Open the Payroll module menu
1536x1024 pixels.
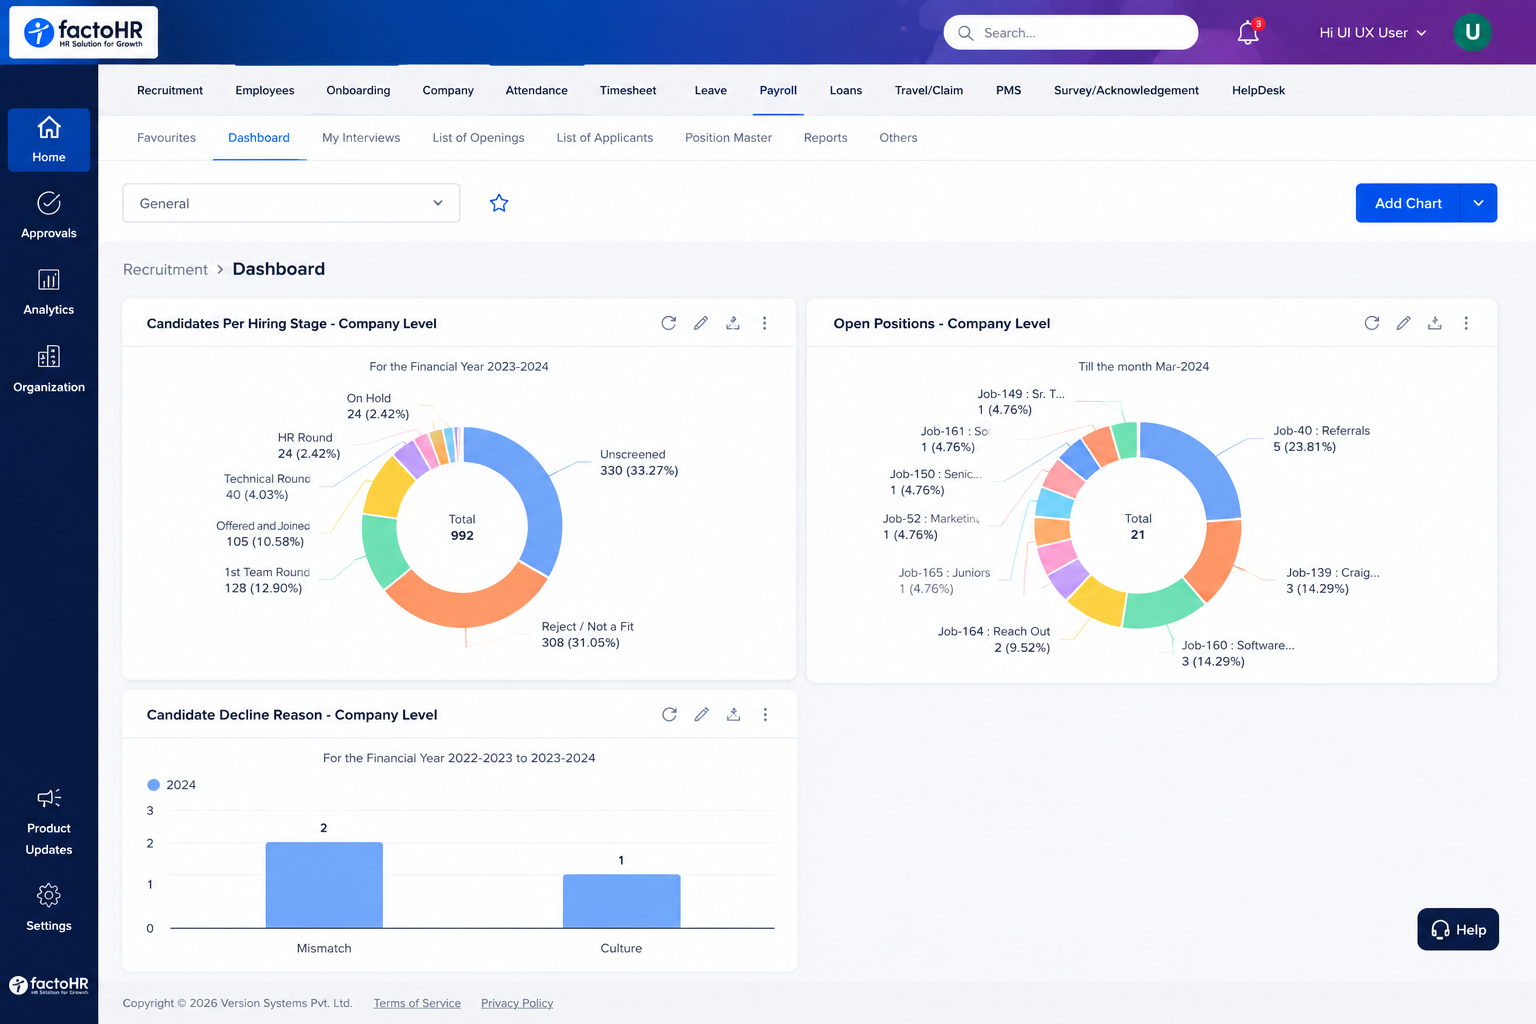pyautogui.click(x=778, y=90)
